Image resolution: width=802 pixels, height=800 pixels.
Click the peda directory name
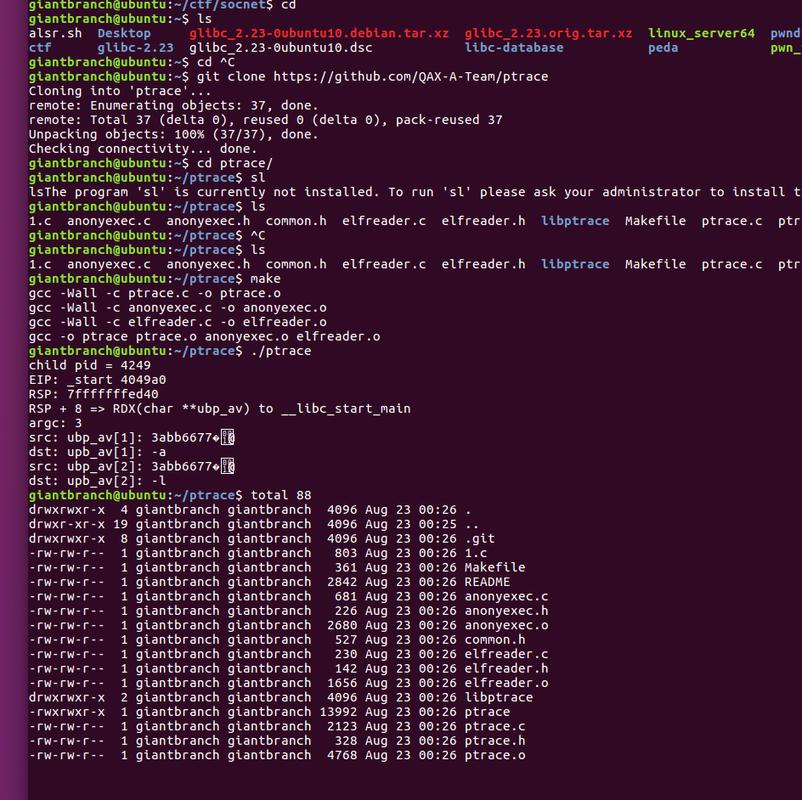tap(663, 47)
